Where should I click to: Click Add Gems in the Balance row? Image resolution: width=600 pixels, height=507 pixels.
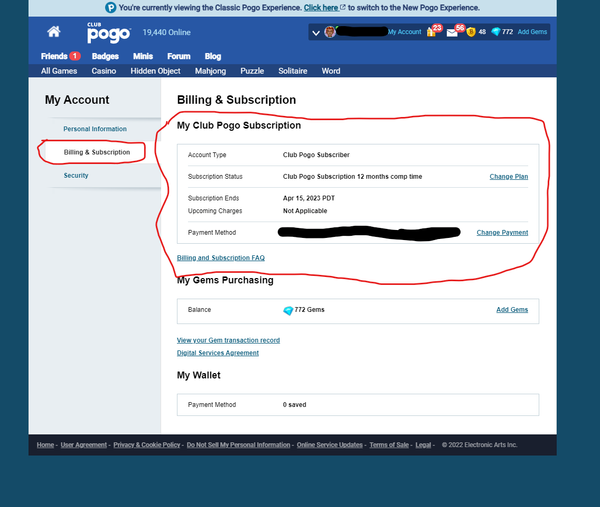point(512,310)
